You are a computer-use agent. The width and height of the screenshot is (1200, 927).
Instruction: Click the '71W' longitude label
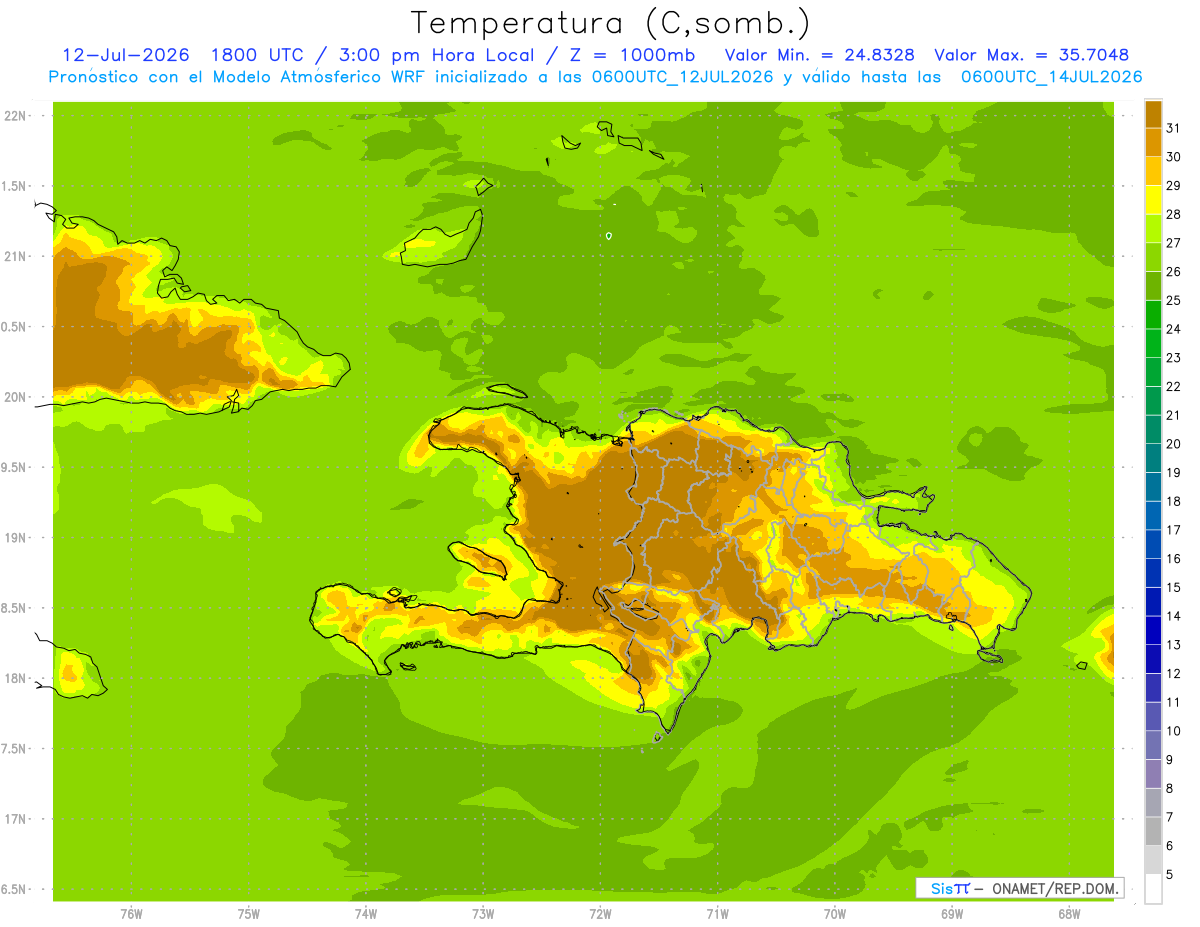[x=717, y=913]
